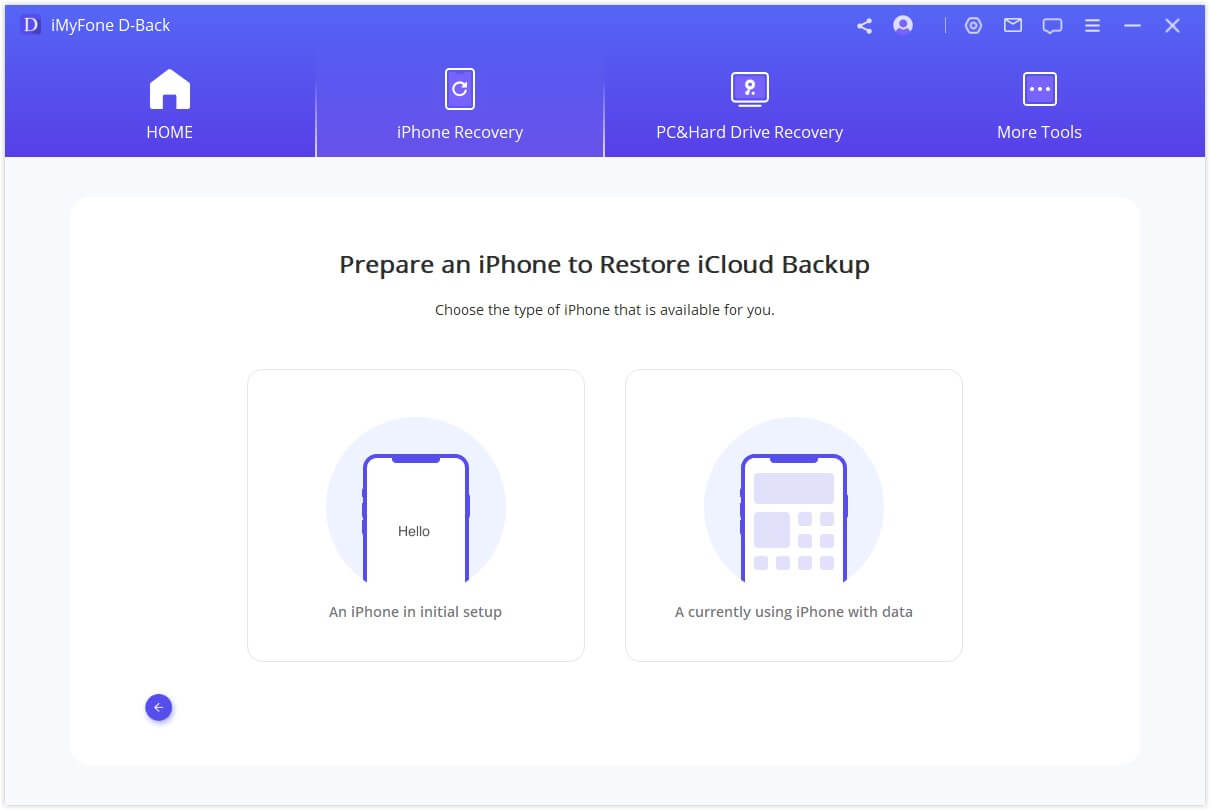This screenshot has height=810, width=1210.
Task: Switch to the HOME tab label
Action: pyautogui.click(x=169, y=132)
